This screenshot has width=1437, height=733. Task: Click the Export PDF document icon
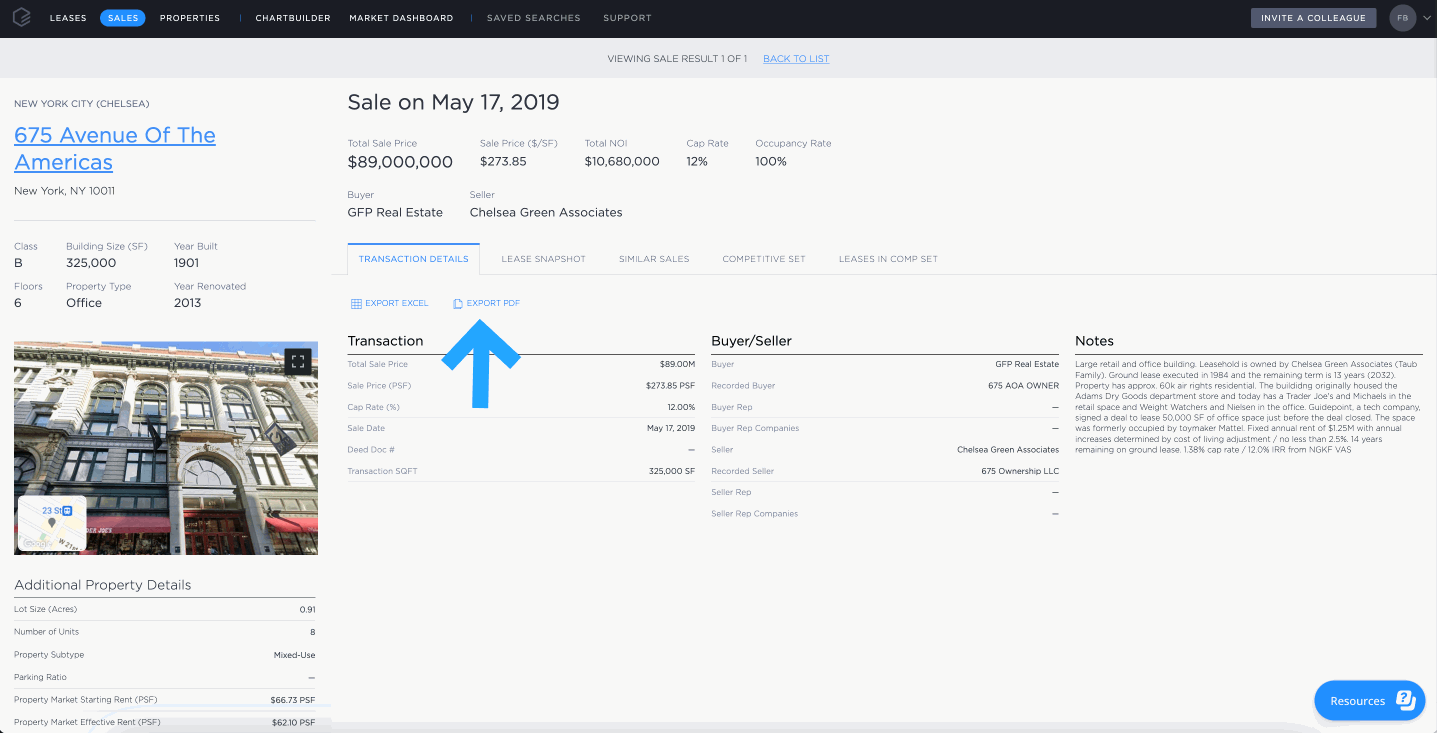tap(458, 303)
